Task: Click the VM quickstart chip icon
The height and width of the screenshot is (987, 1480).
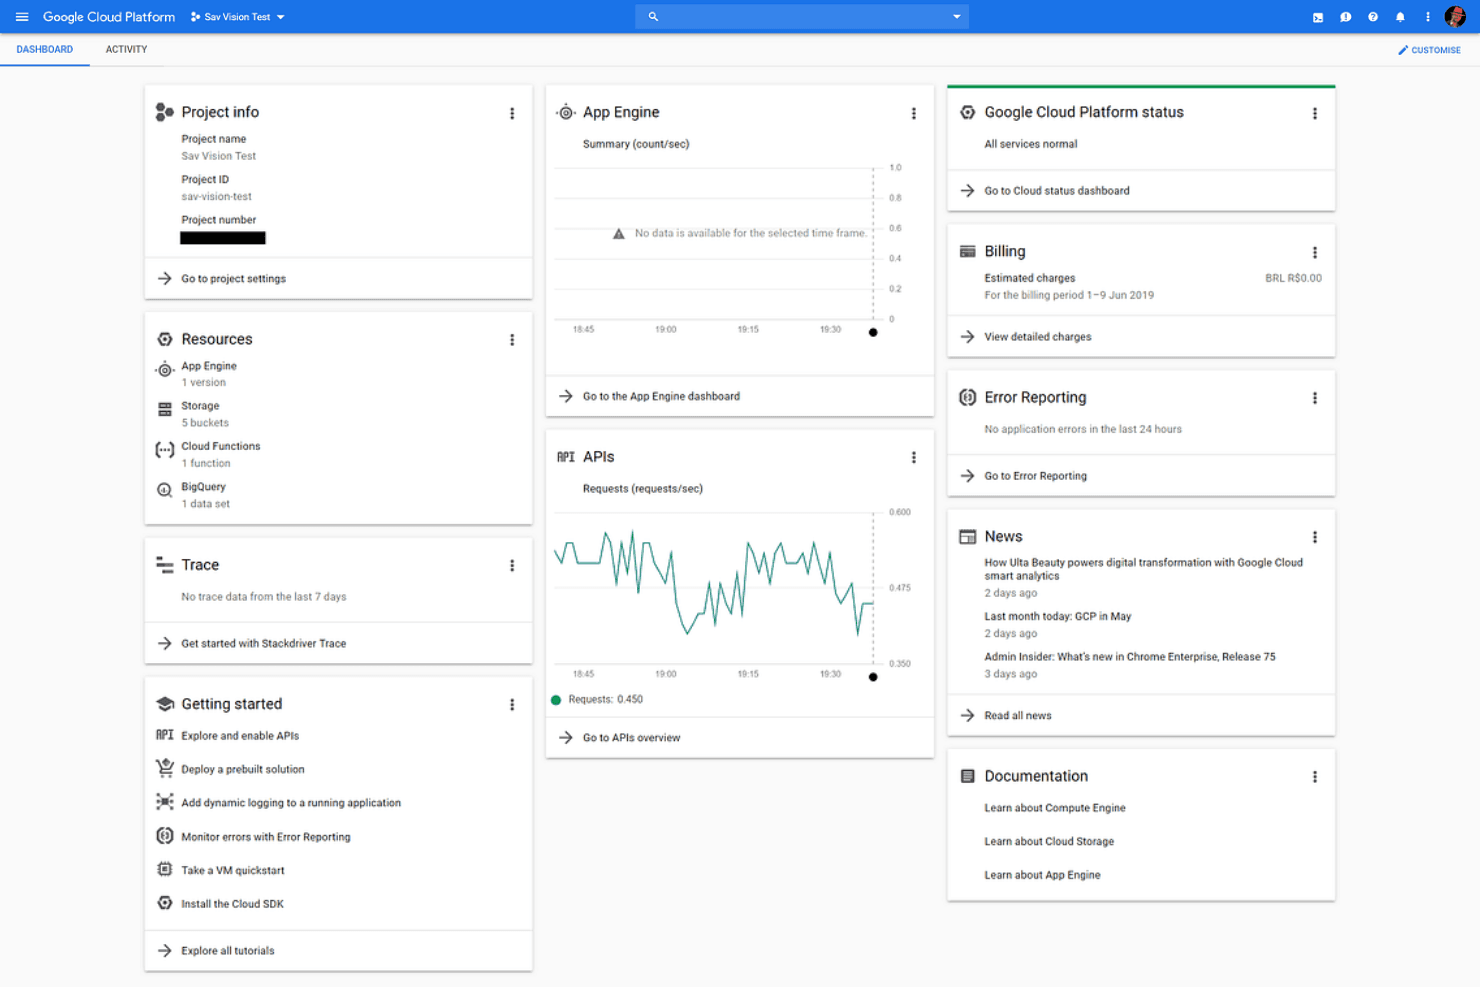Action: 165,869
